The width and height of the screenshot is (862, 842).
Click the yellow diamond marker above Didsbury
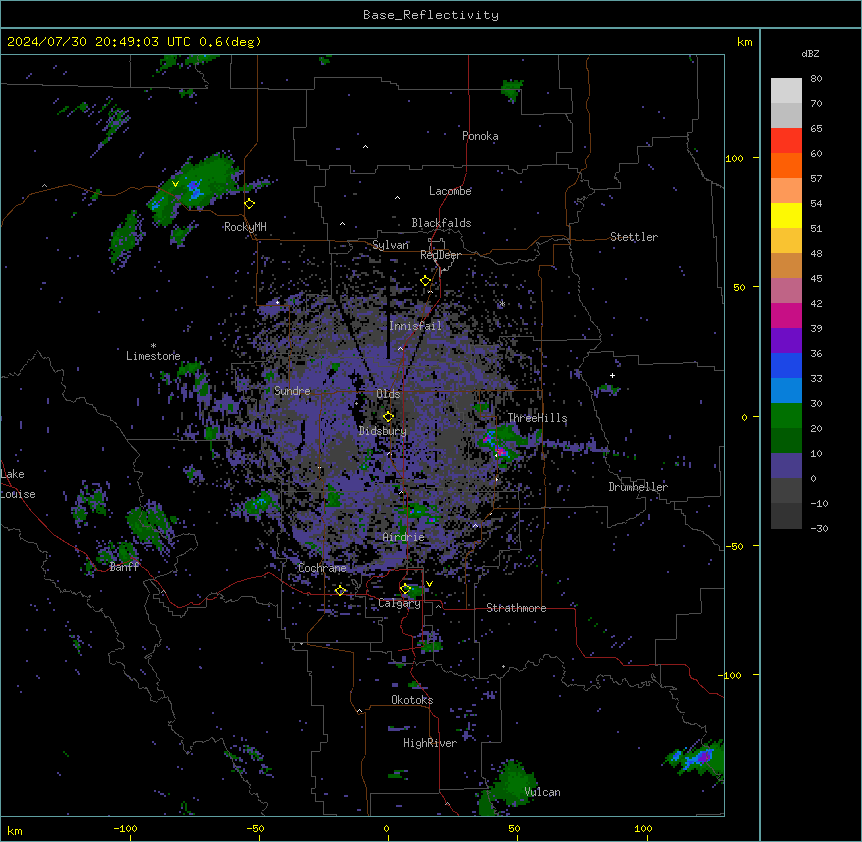pyautogui.click(x=388, y=417)
